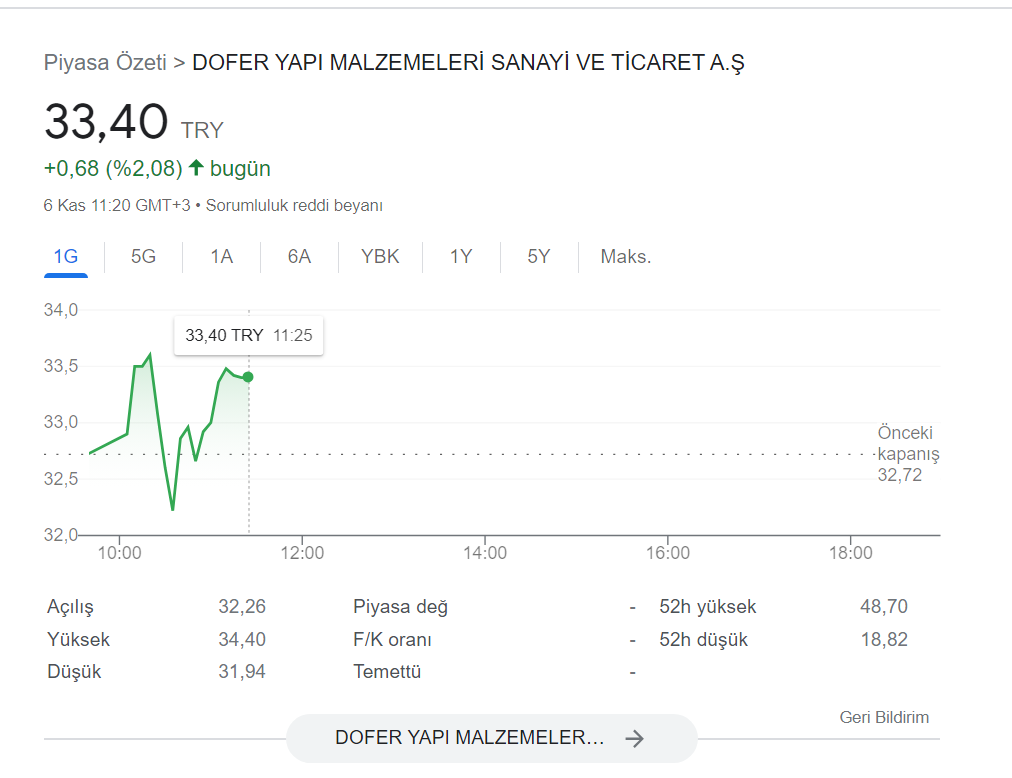
Task: Select the 1G time range tab
Action: click(66, 257)
